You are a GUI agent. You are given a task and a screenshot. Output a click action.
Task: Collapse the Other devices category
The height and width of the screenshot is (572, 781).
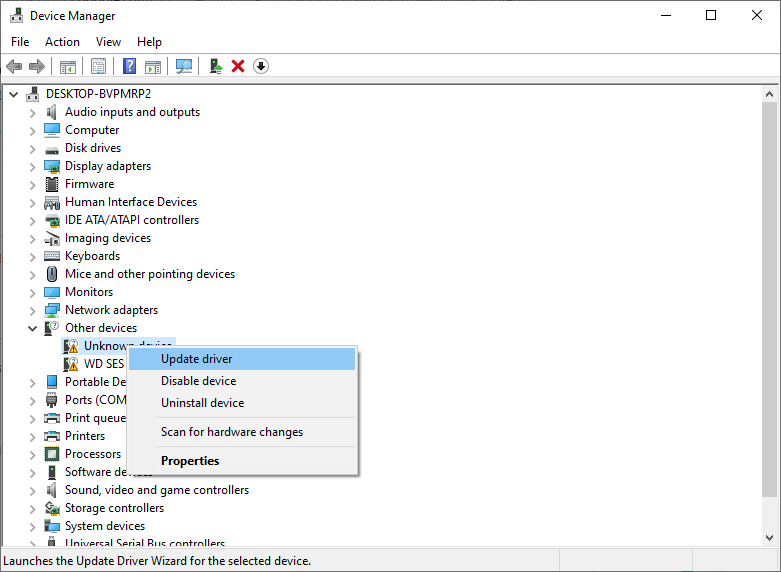click(x=32, y=328)
